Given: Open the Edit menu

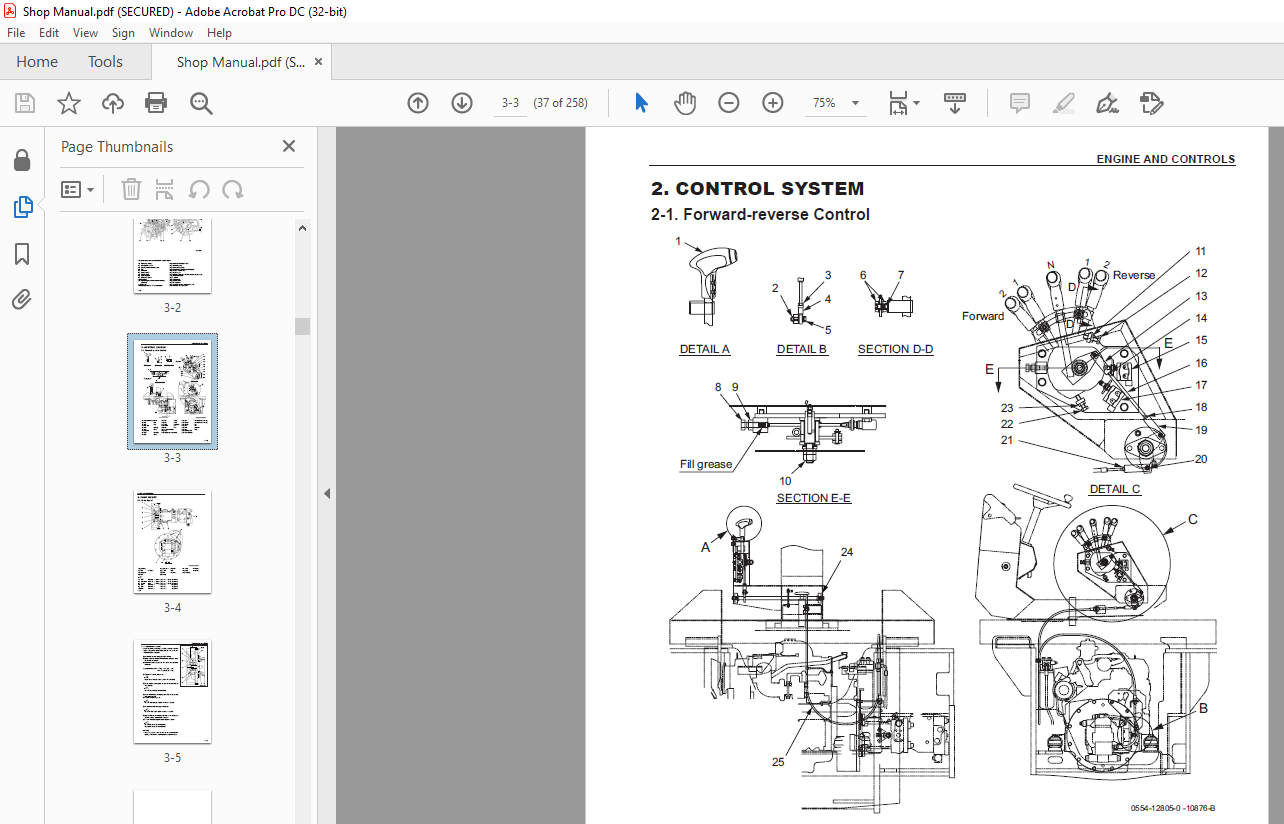Looking at the screenshot, I should tap(49, 33).
